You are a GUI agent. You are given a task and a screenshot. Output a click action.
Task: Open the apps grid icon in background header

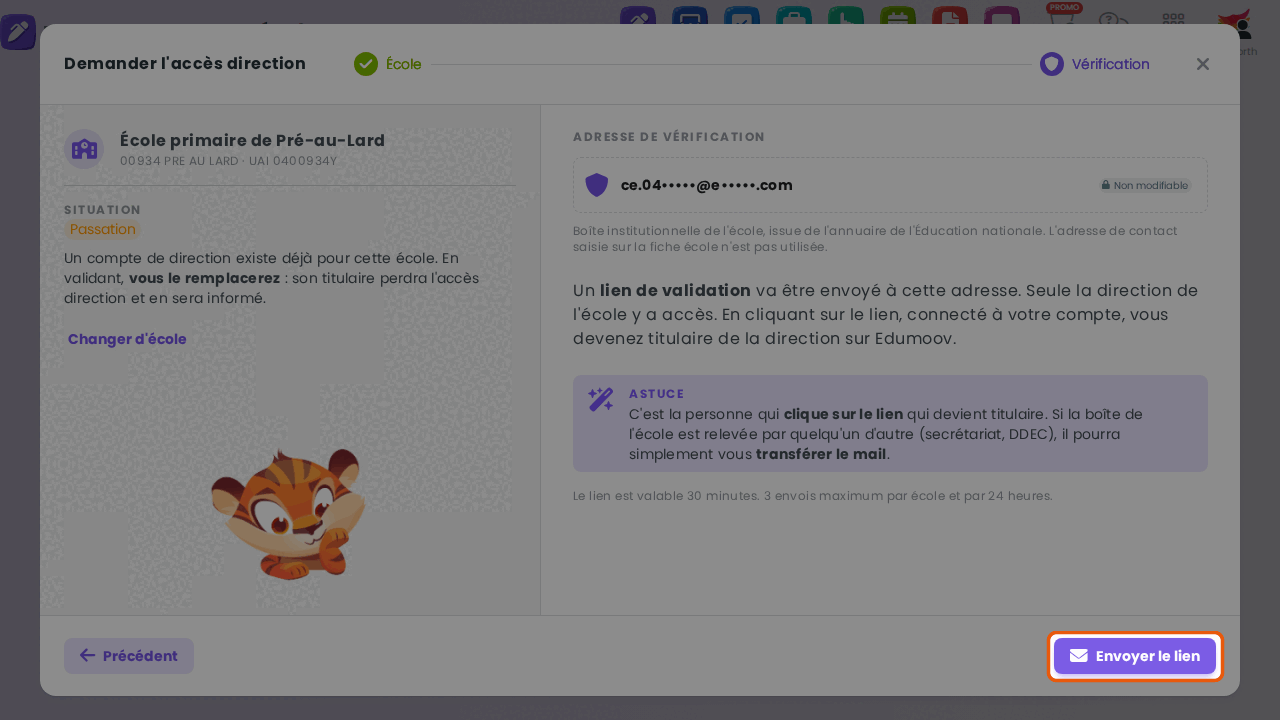click(x=1173, y=22)
